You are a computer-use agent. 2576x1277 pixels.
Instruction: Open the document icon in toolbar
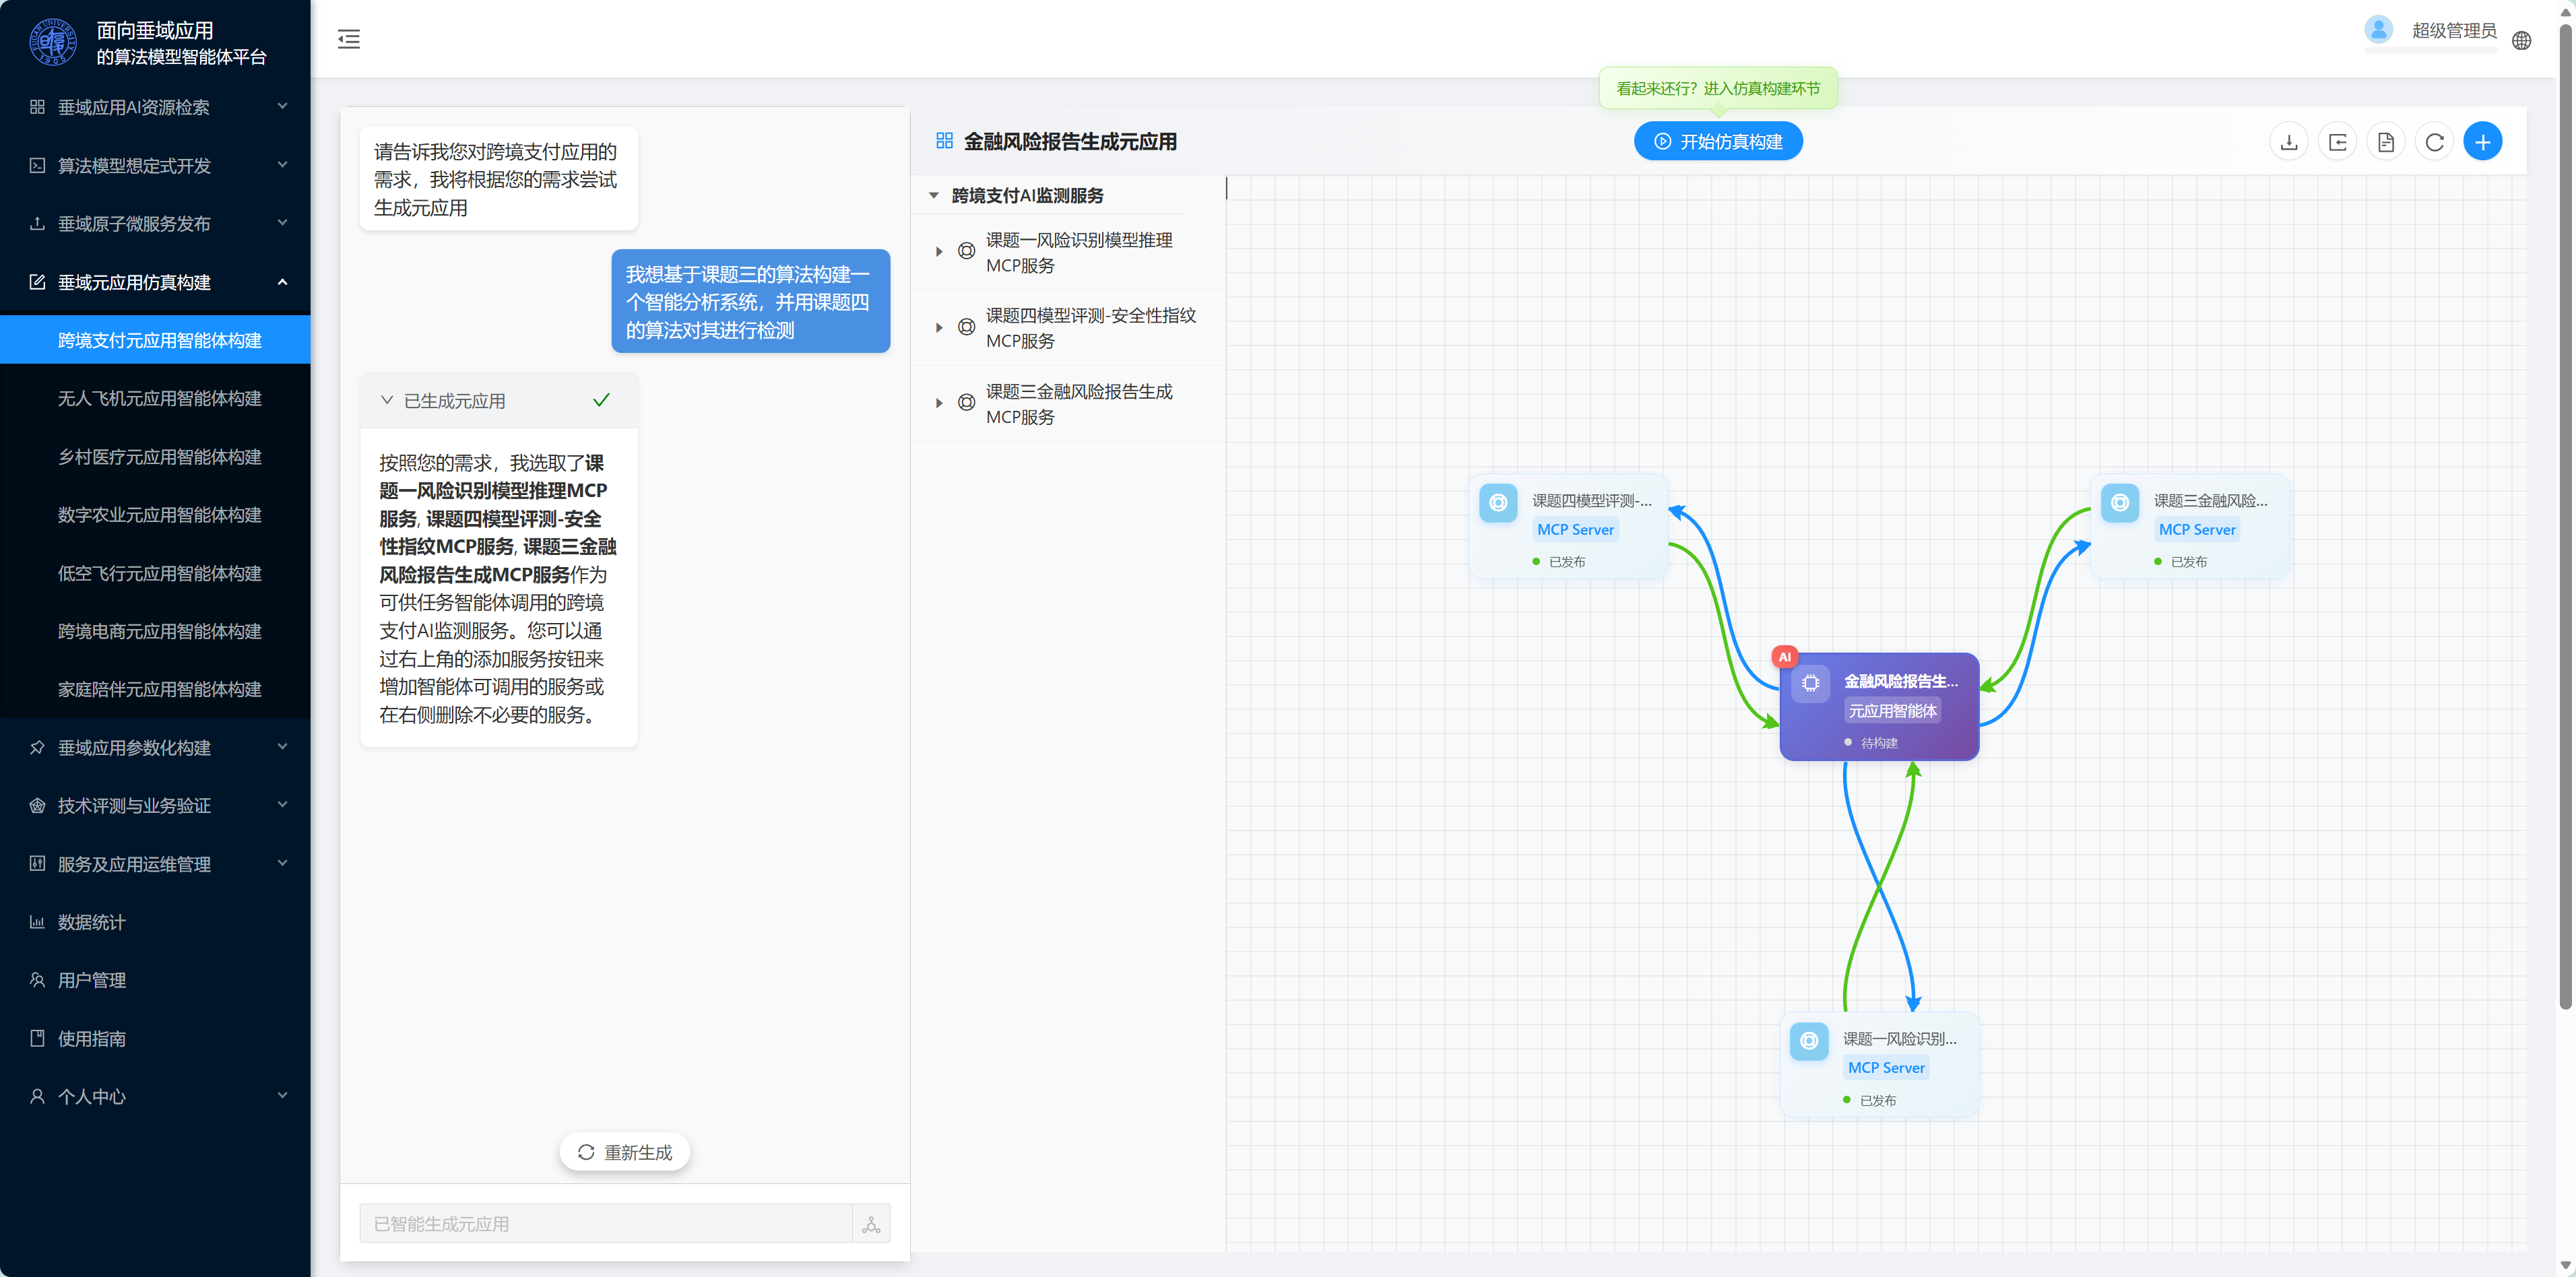[x=2386, y=142]
